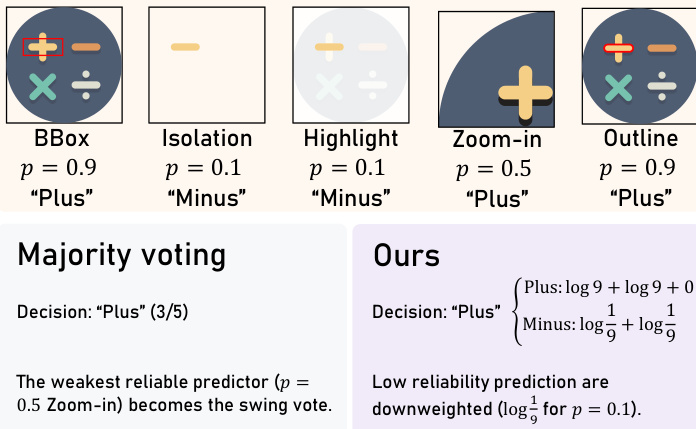The height and width of the screenshot is (429, 696).
Task: Click the divide icon in BBox image
Action: (86, 87)
